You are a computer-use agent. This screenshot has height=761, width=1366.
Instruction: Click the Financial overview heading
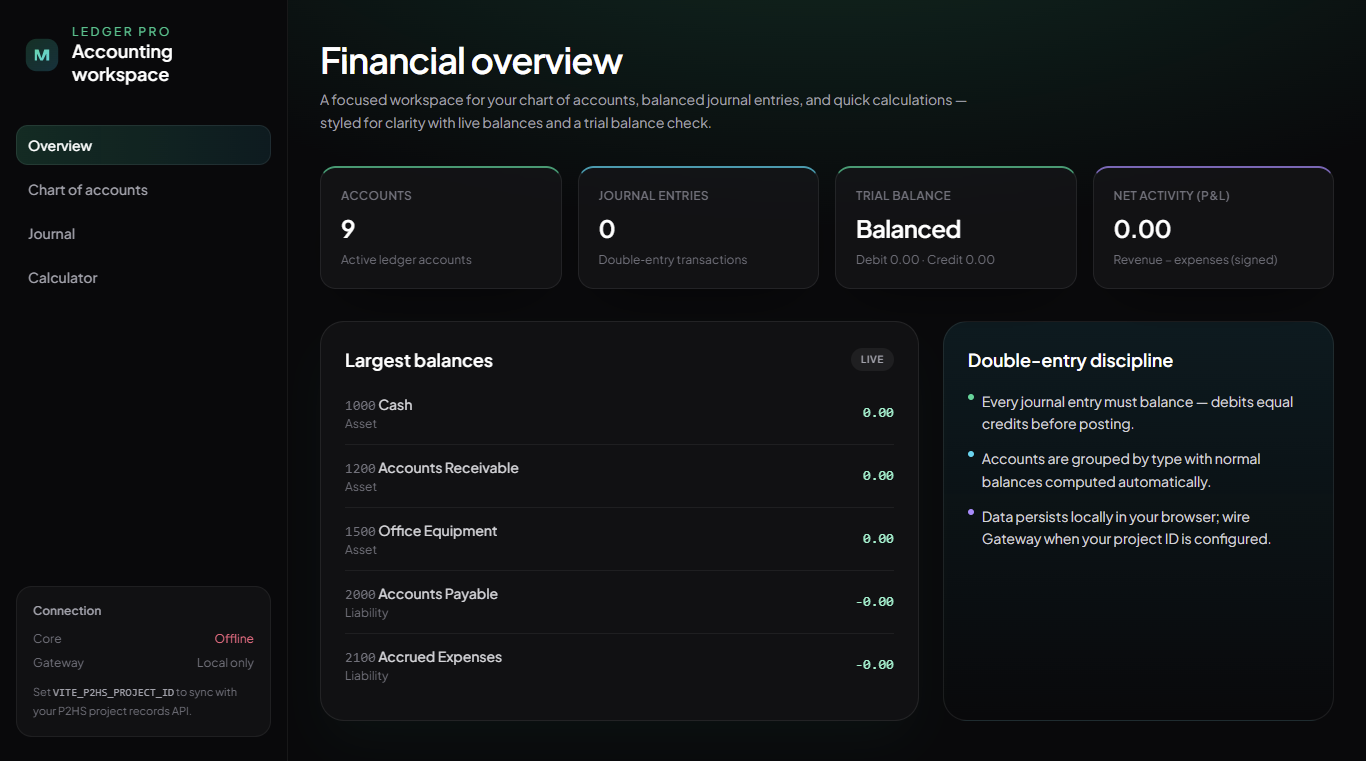471,61
